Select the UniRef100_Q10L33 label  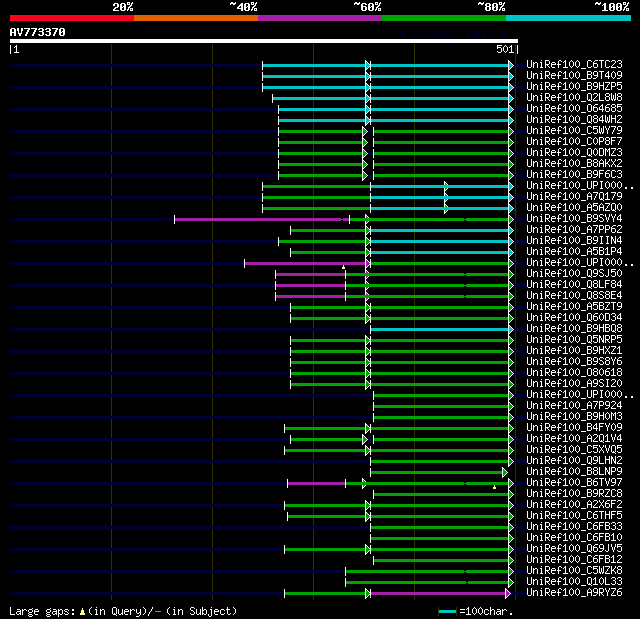coord(574,582)
